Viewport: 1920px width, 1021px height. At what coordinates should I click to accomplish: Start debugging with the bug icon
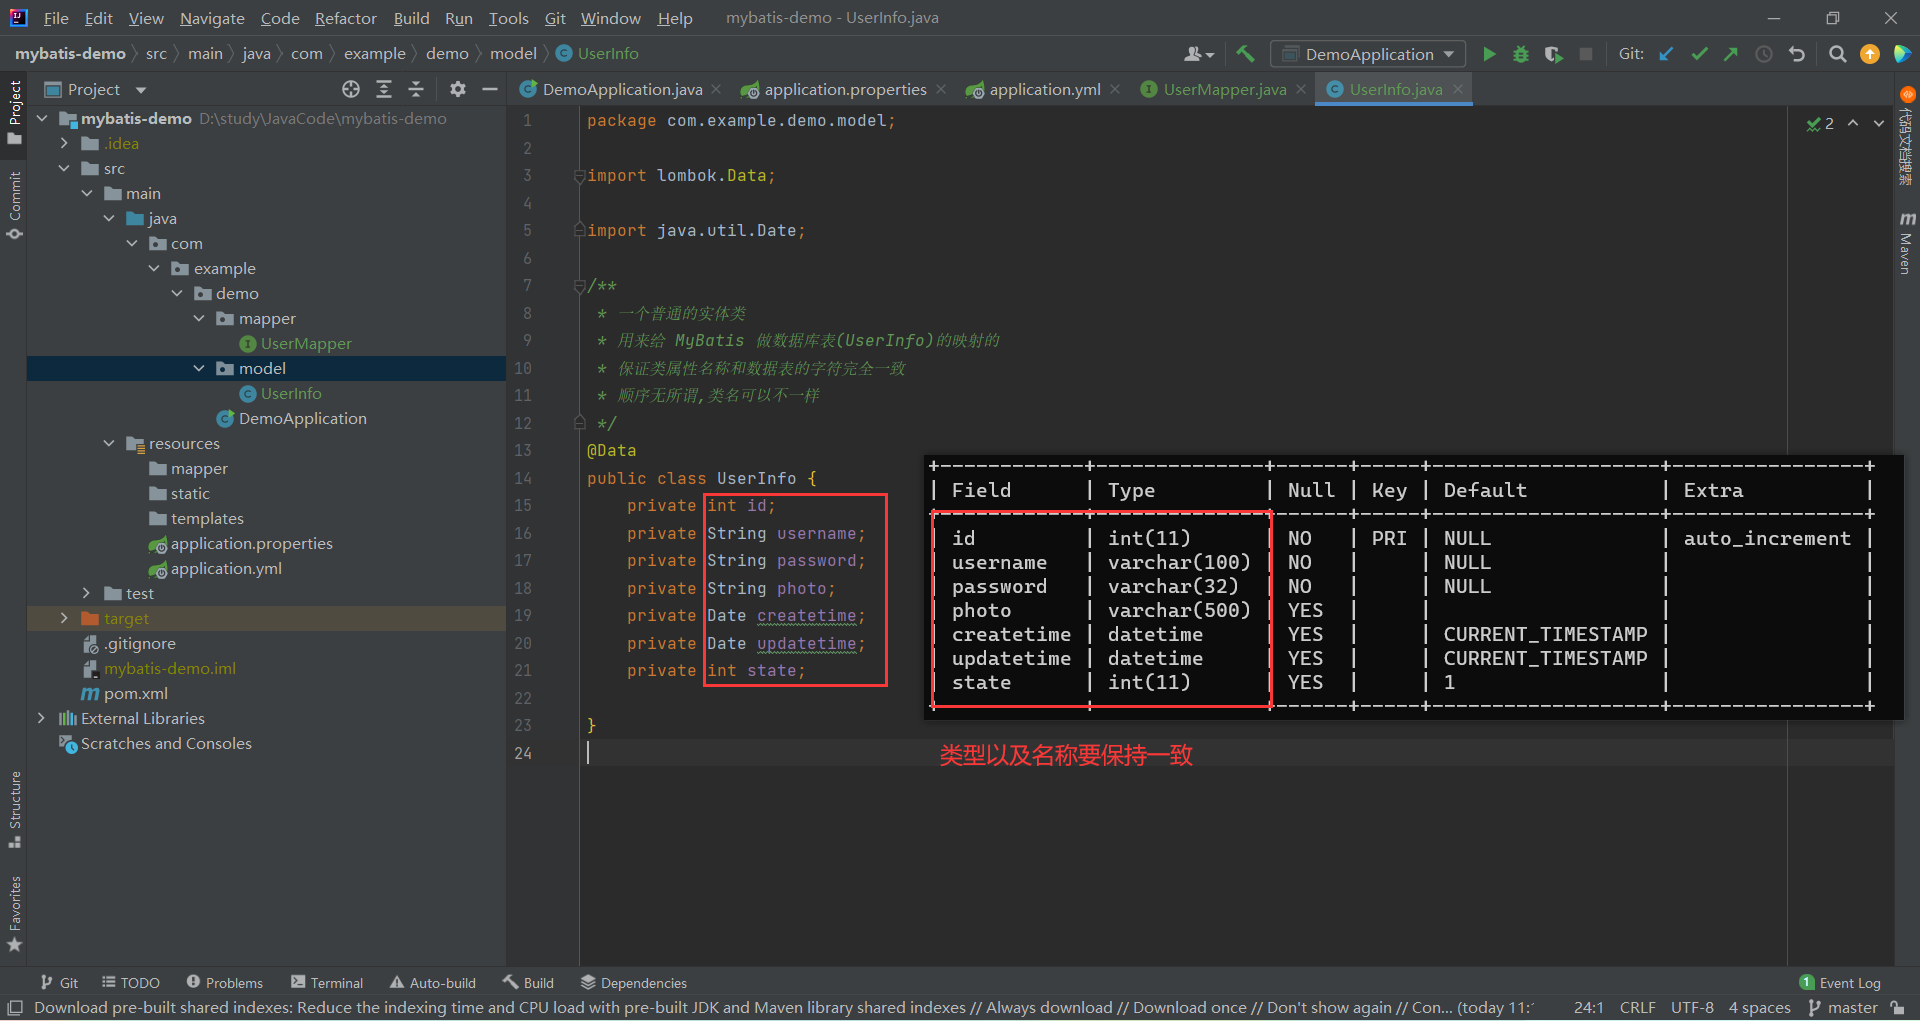pos(1521,54)
